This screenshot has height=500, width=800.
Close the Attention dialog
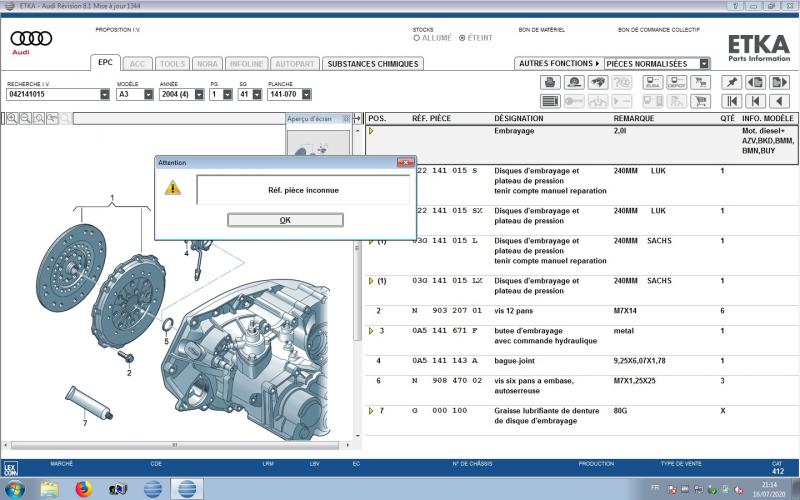406,163
